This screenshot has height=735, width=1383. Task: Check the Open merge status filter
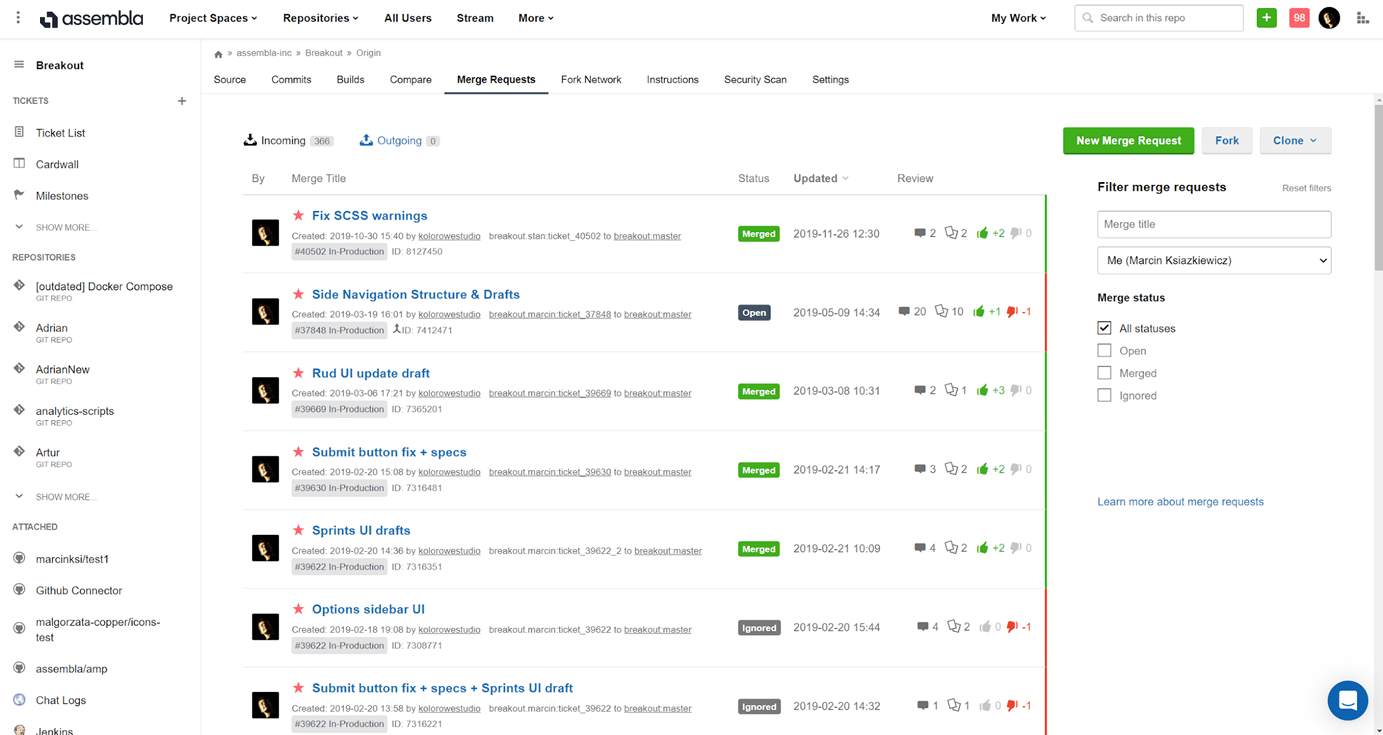pyautogui.click(x=1104, y=350)
